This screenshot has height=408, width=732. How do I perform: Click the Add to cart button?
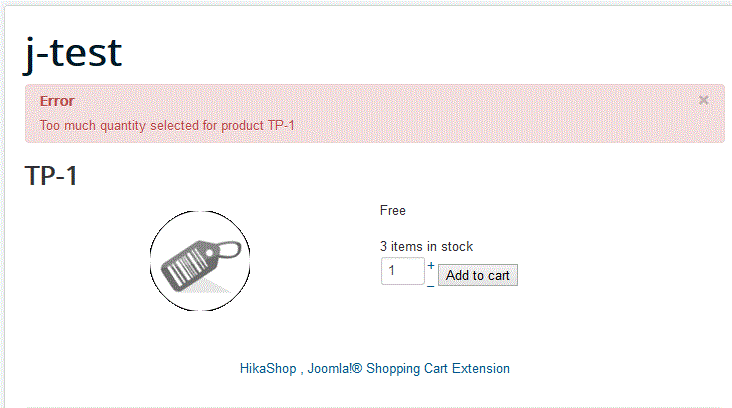pos(477,276)
